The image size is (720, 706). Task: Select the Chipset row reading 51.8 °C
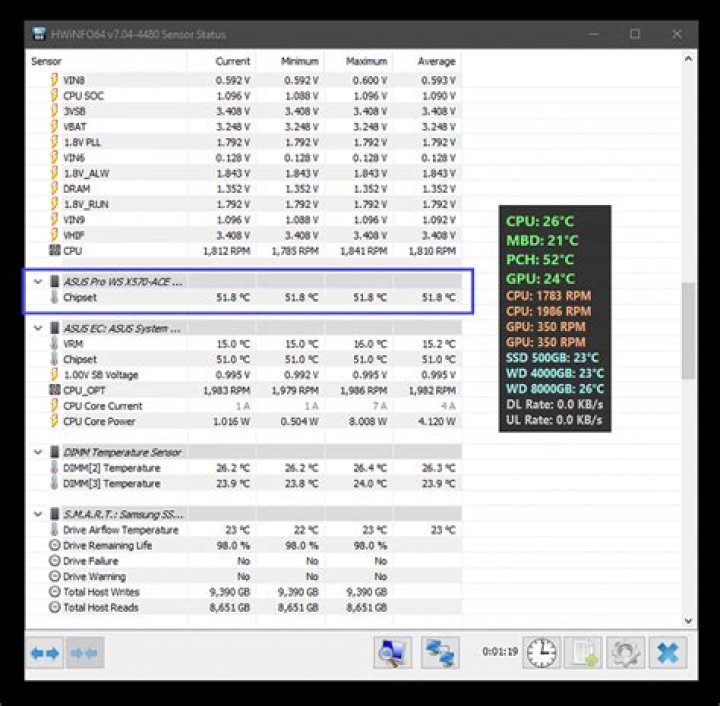point(244,297)
